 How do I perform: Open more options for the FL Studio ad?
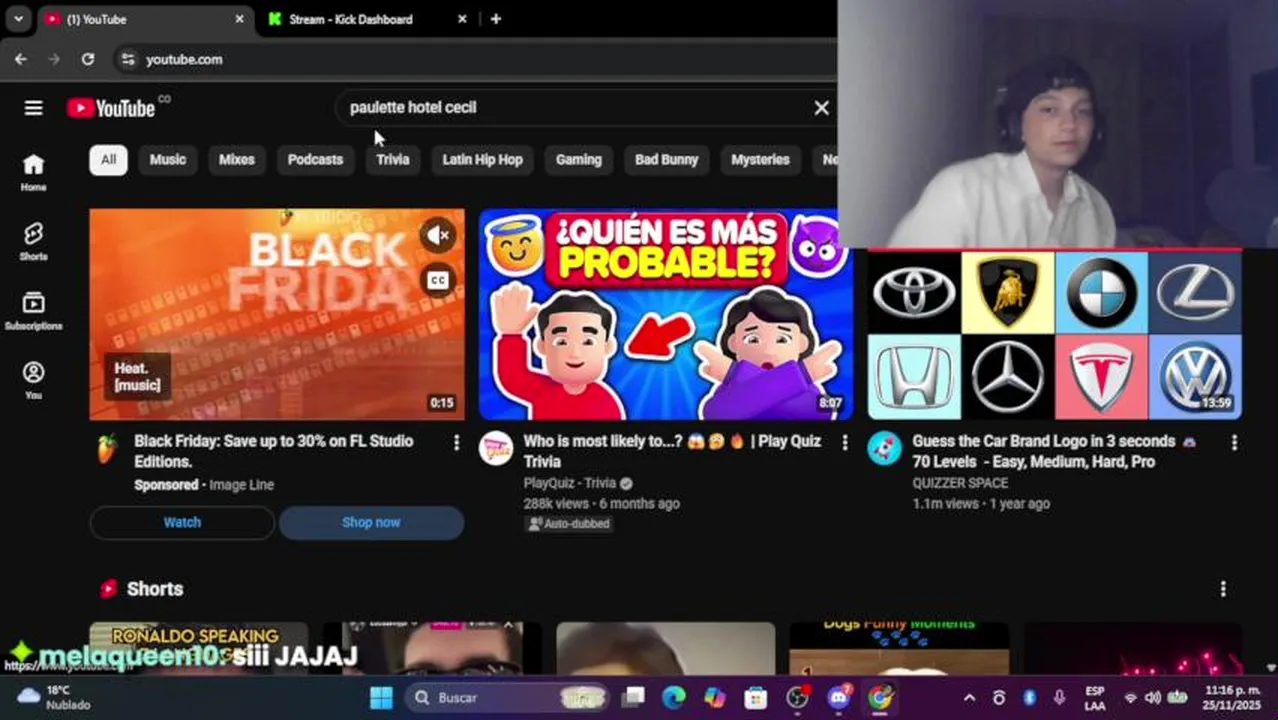pyautogui.click(x=456, y=442)
